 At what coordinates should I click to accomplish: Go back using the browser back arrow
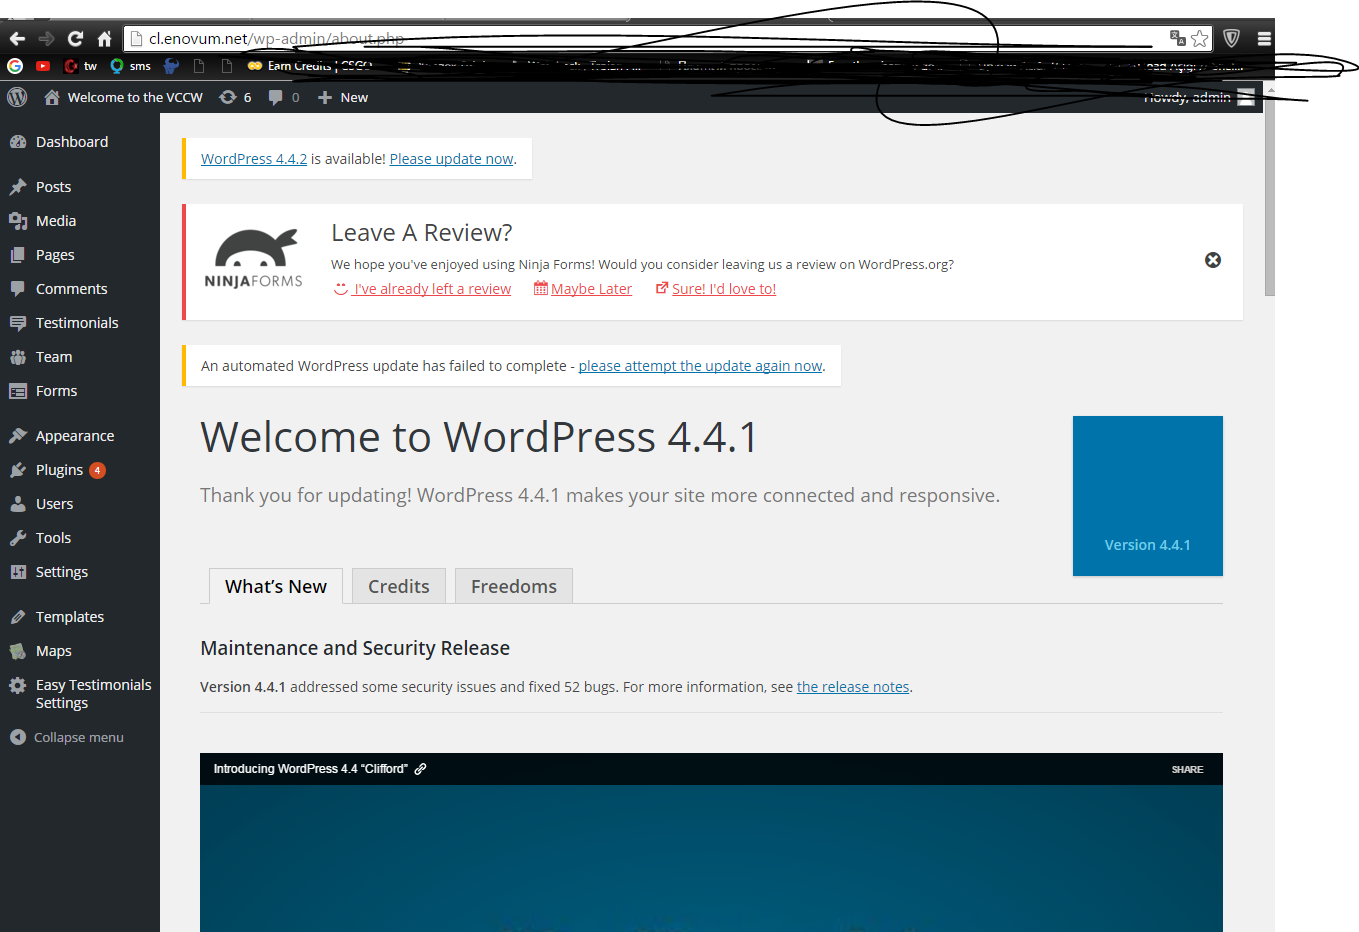click(17, 39)
